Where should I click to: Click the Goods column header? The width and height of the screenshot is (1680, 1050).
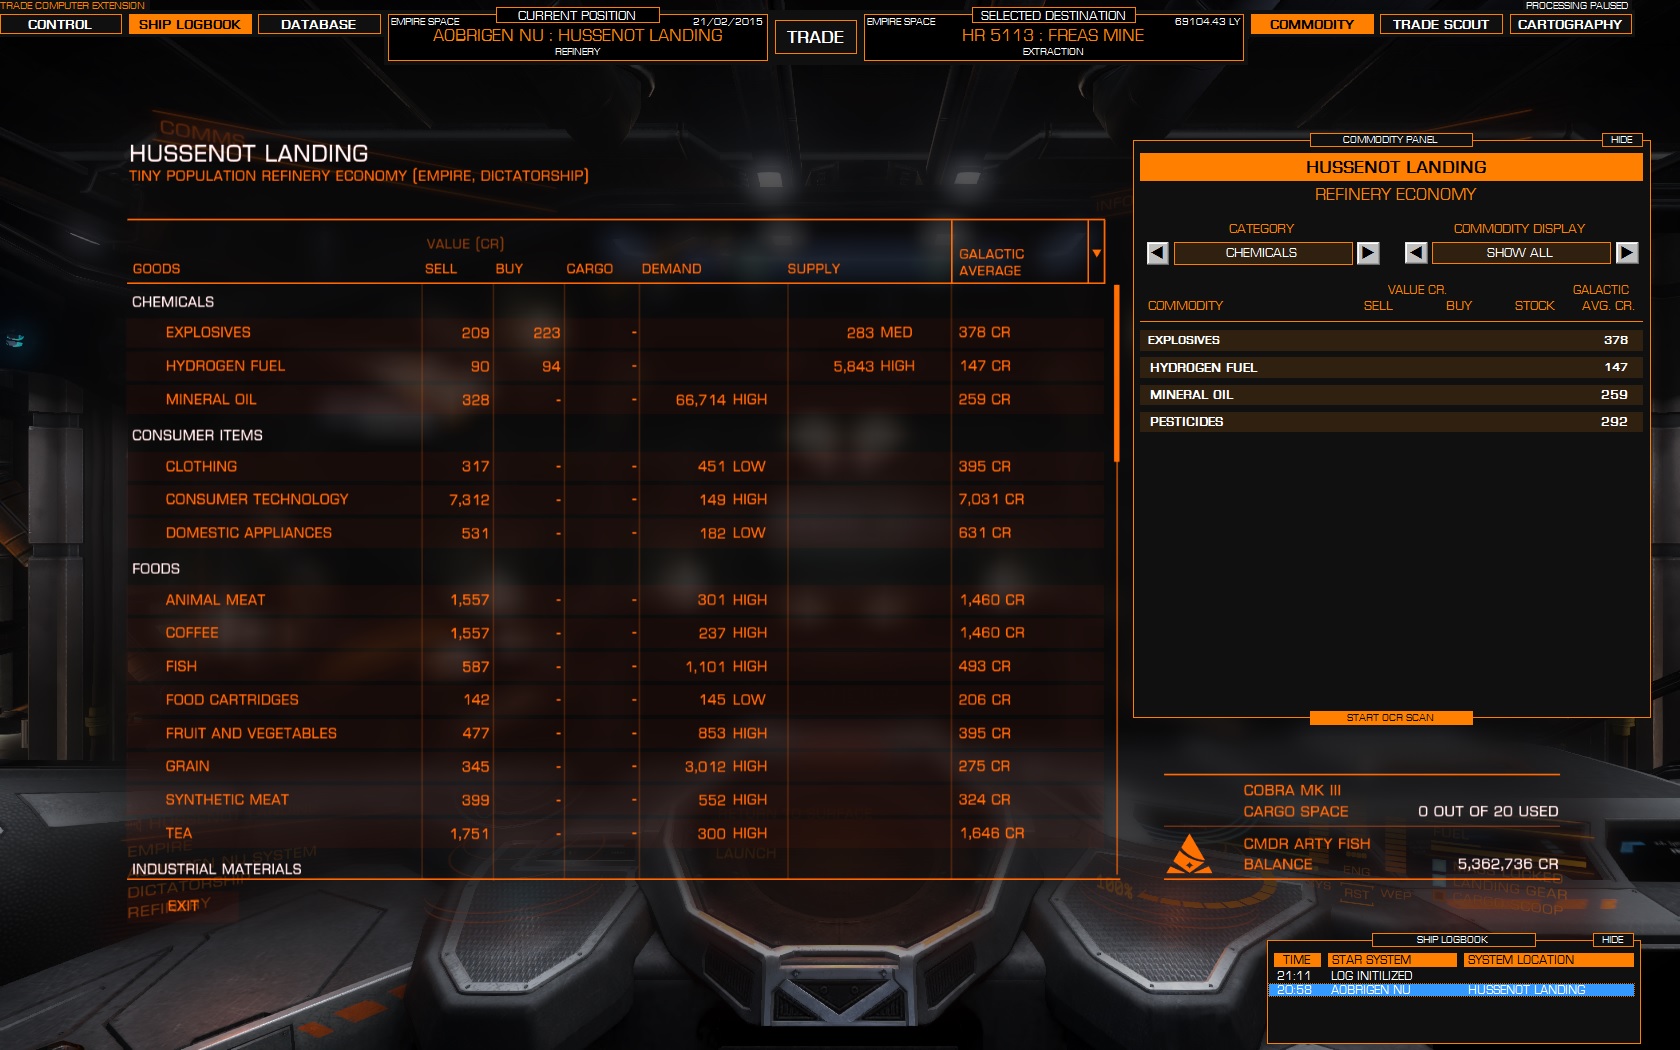click(157, 269)
